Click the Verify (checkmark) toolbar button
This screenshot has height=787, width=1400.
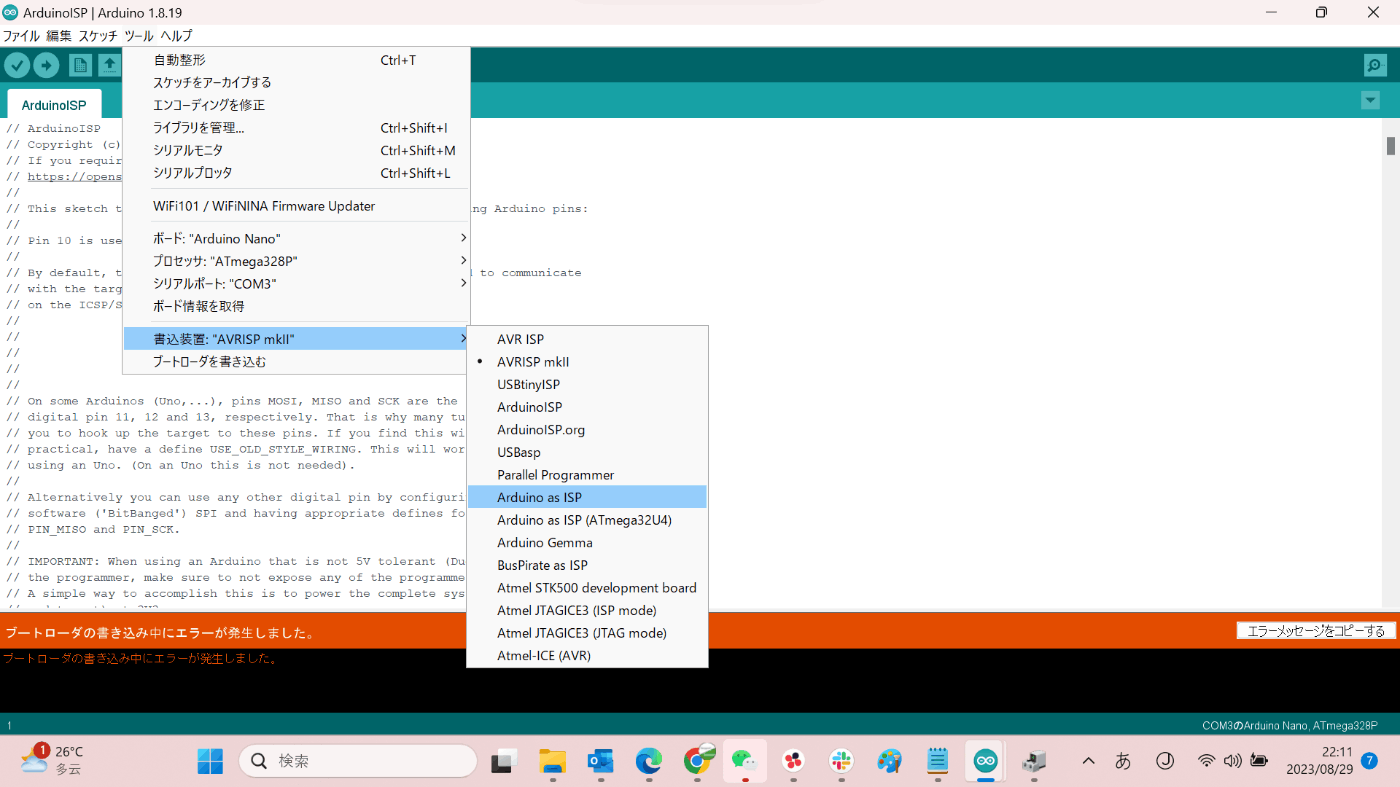click(x=17, y=65)
